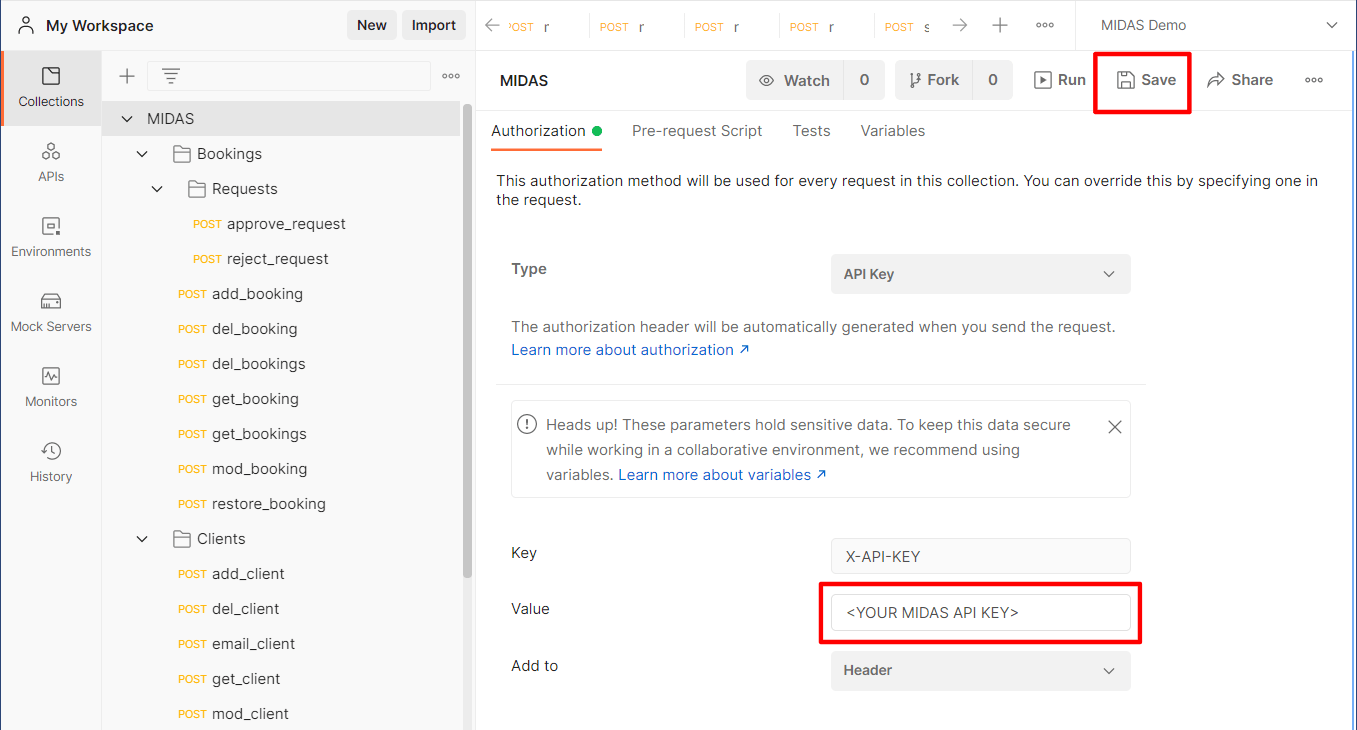This screenshot has height=730, width=1357.
Task: Open collections panel more options ellipsis
Action: tap(451, 76)
